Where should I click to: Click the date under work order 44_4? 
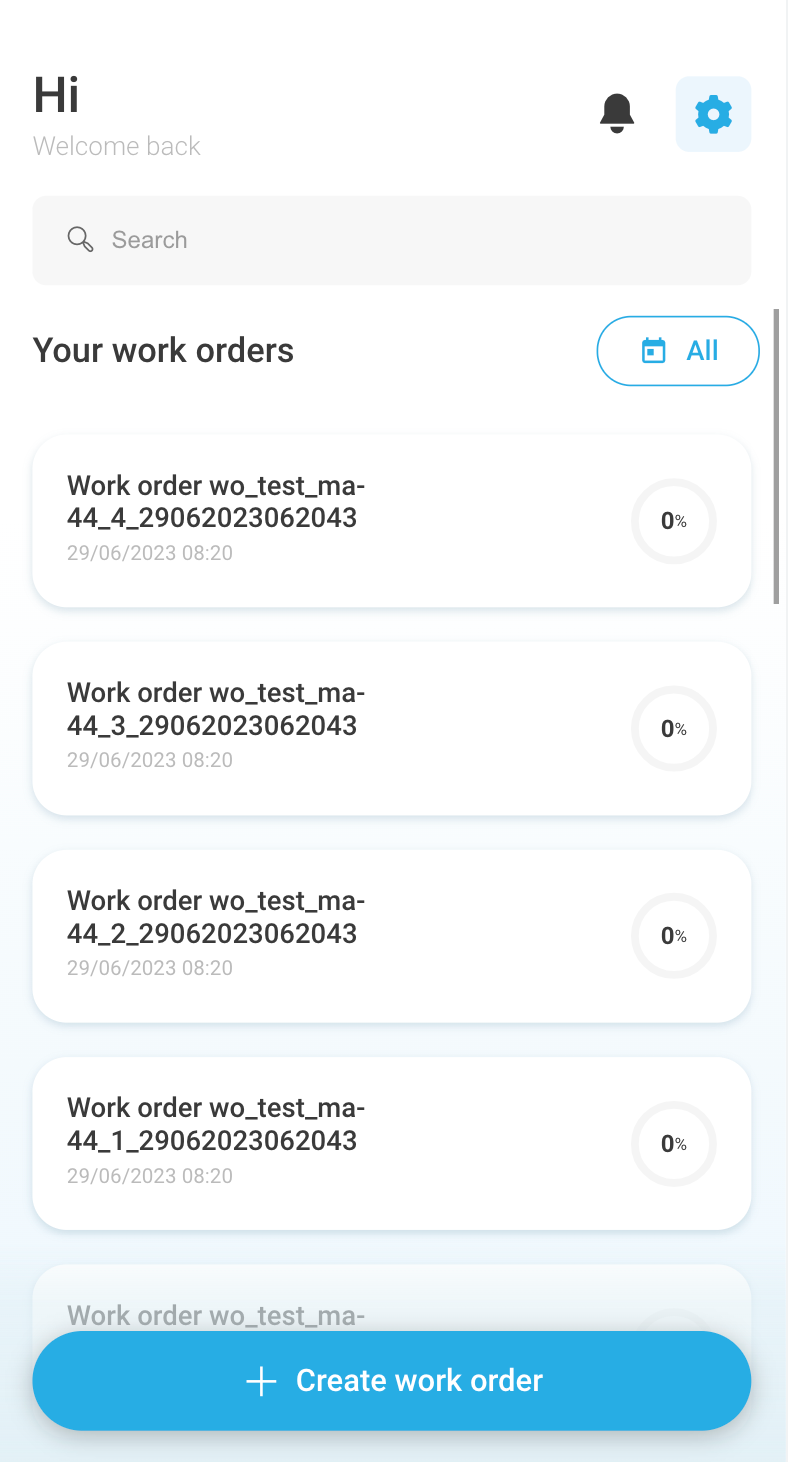click(149, 553)
